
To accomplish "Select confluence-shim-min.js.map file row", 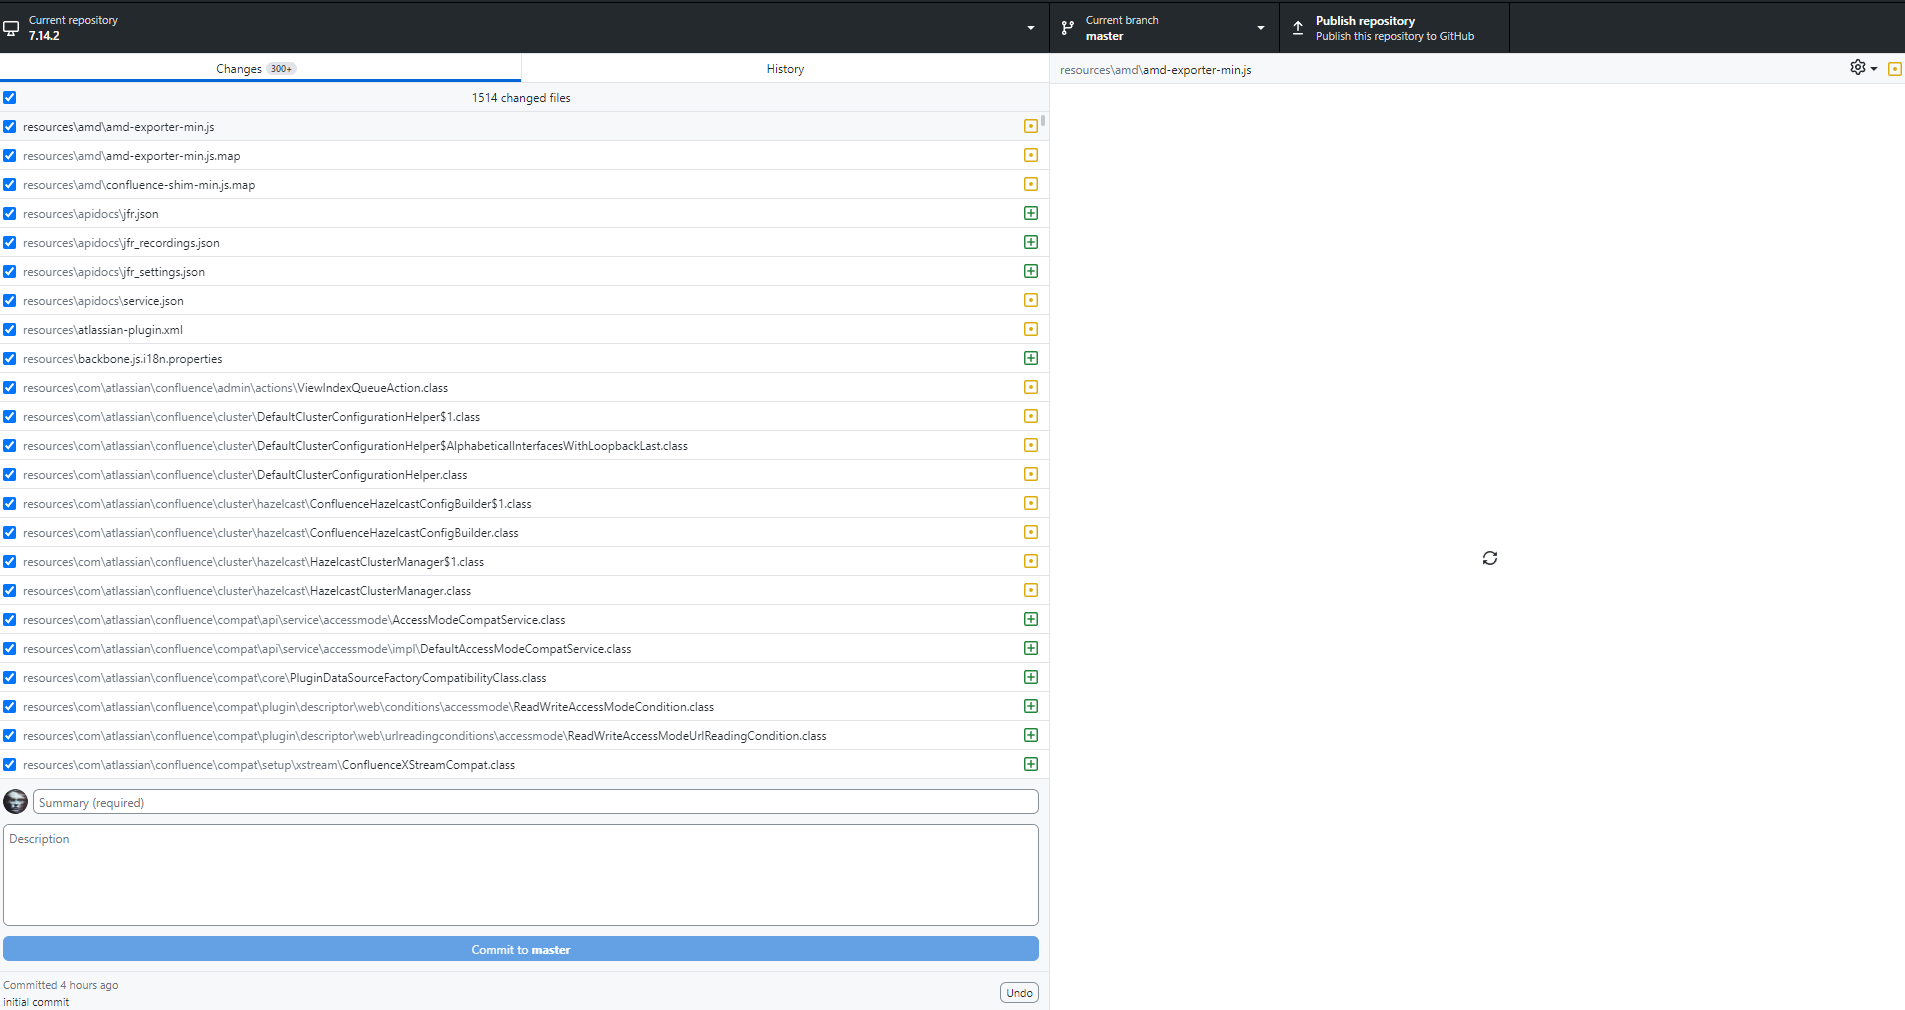I will [524, 184].
